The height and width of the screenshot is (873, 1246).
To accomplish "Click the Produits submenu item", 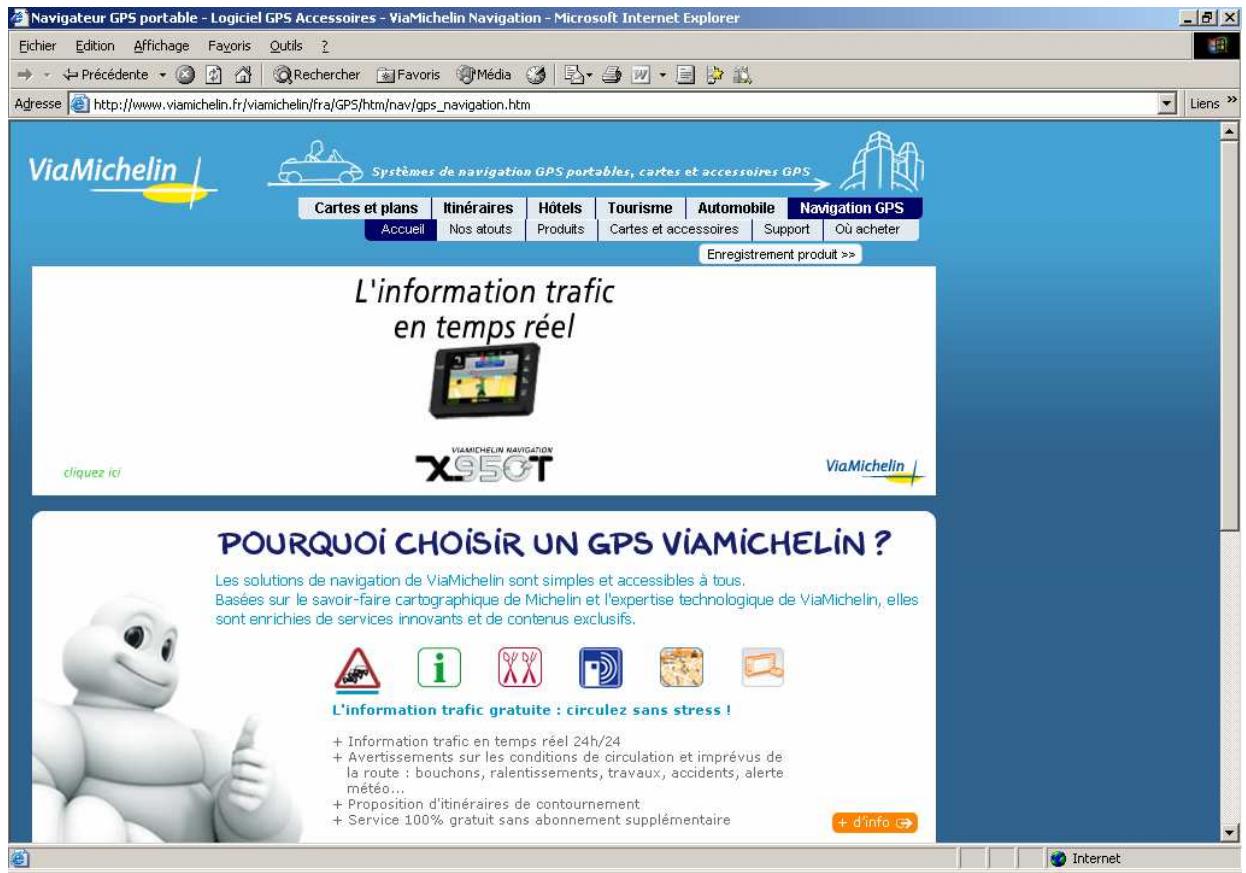I will 561,229.
